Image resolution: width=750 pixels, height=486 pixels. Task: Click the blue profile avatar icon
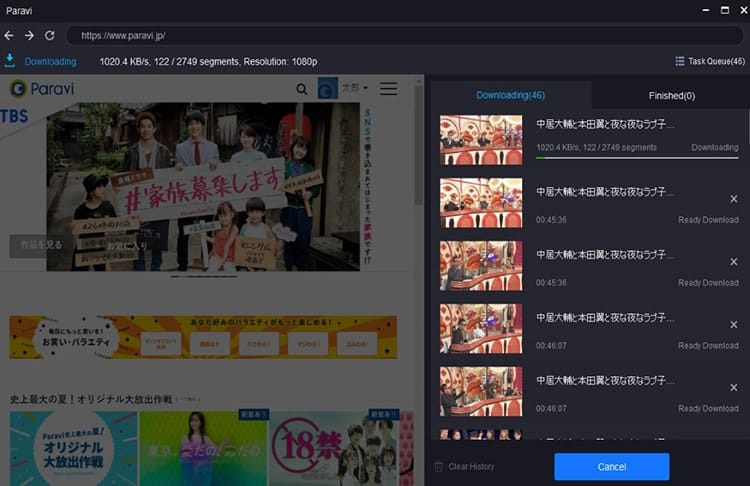pyautogui.click(x=328, y=88)
